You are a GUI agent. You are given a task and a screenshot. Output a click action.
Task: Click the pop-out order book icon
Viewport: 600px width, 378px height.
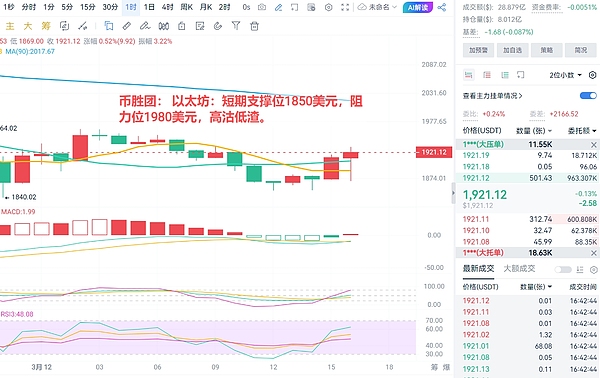click(521, 75)
